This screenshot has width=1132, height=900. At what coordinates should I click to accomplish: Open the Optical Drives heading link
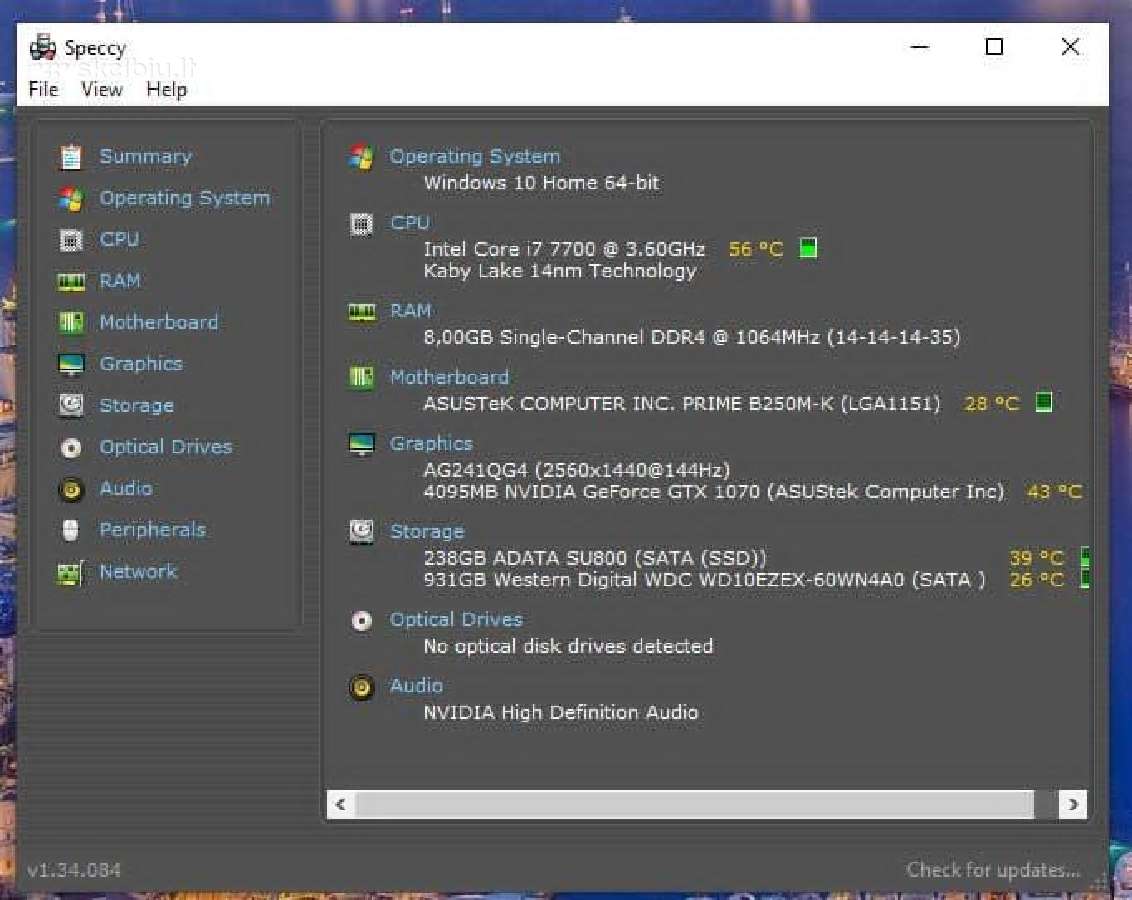point(456,620)
